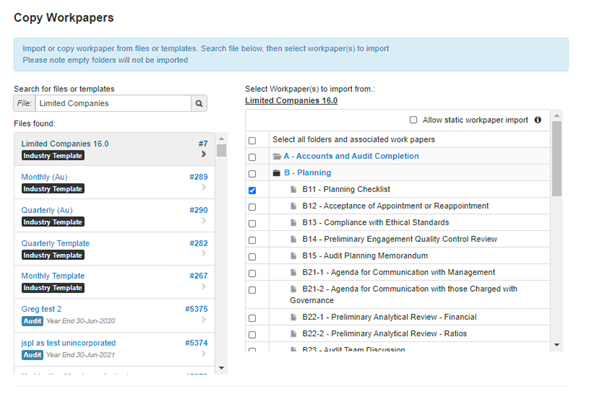Open chevron for Greg test 2 file
The image size is (602, 394).
[x=203, y=320]
